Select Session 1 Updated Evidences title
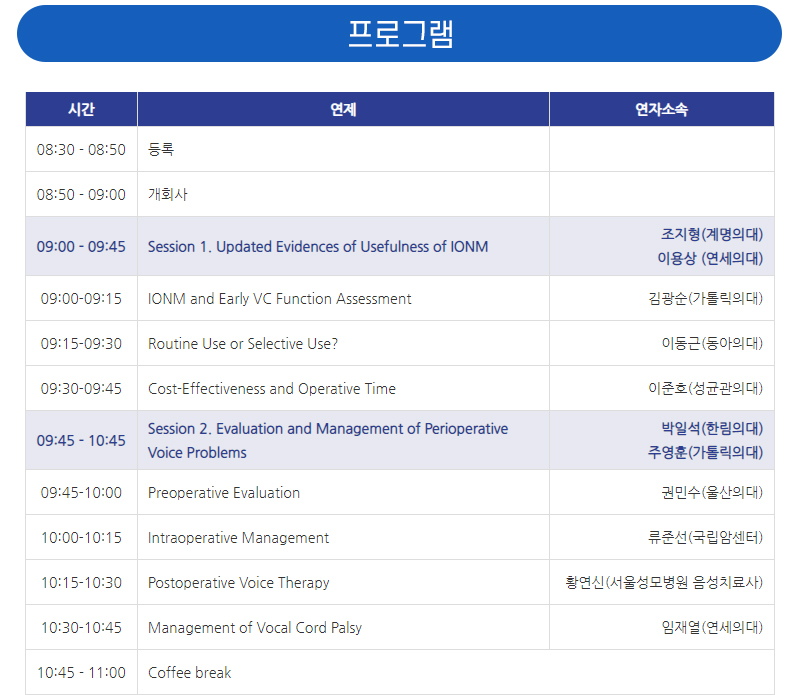 point(318,246)
